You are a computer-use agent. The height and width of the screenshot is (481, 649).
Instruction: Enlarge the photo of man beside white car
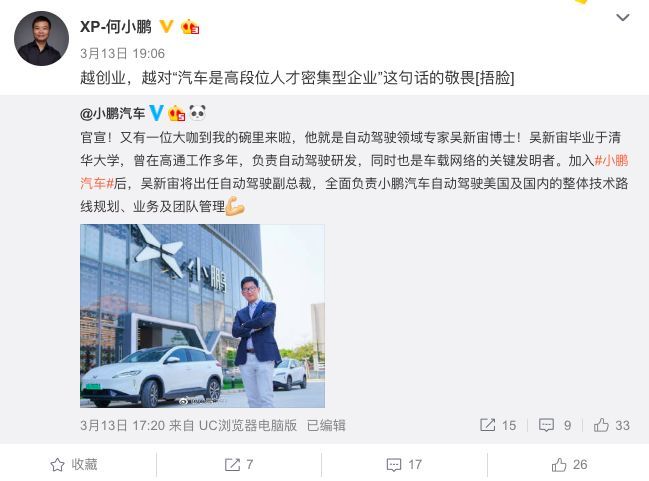[202, 316]
